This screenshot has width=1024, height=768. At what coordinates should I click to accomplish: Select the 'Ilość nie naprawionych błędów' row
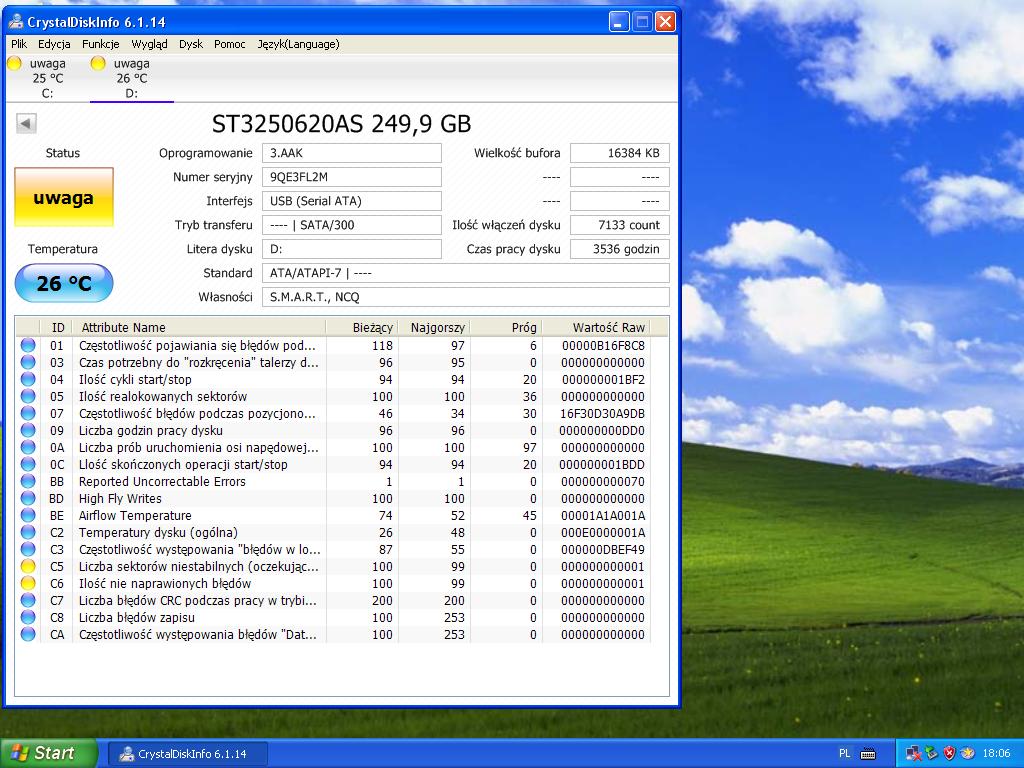[x=333, y=583]
